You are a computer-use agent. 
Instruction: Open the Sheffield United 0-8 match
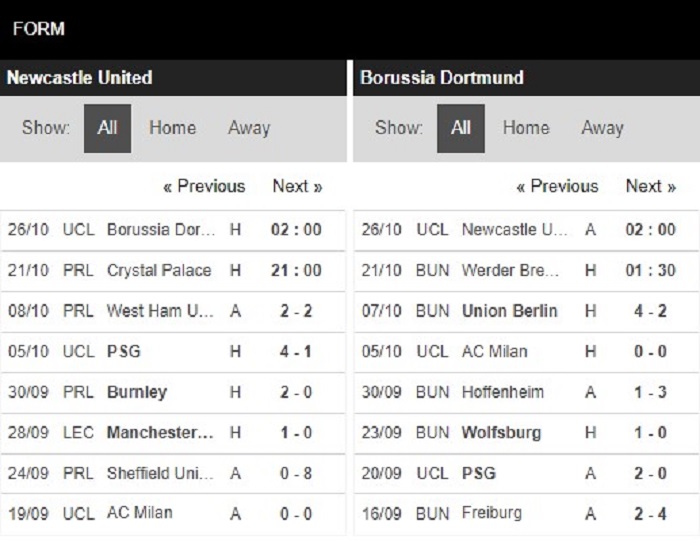point(173,473)
